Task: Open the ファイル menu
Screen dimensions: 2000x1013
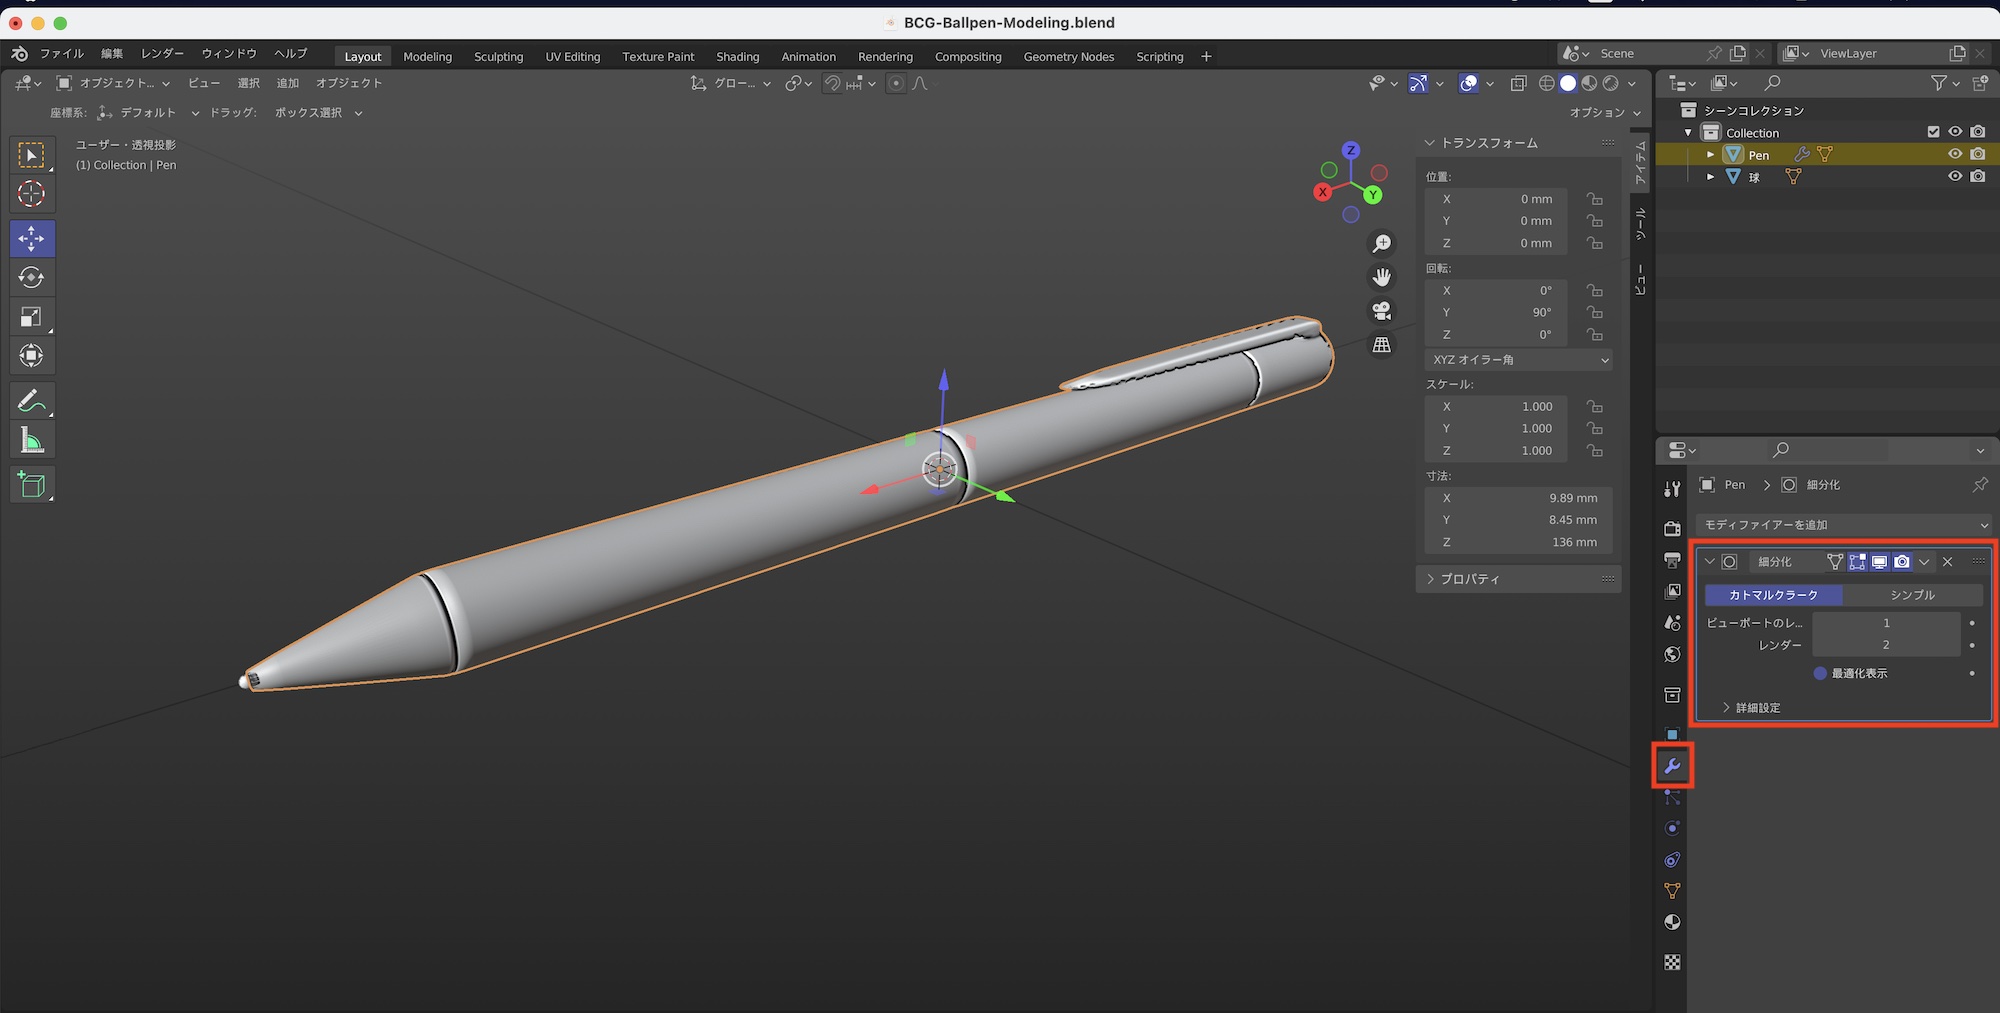Action: point(62,54)
